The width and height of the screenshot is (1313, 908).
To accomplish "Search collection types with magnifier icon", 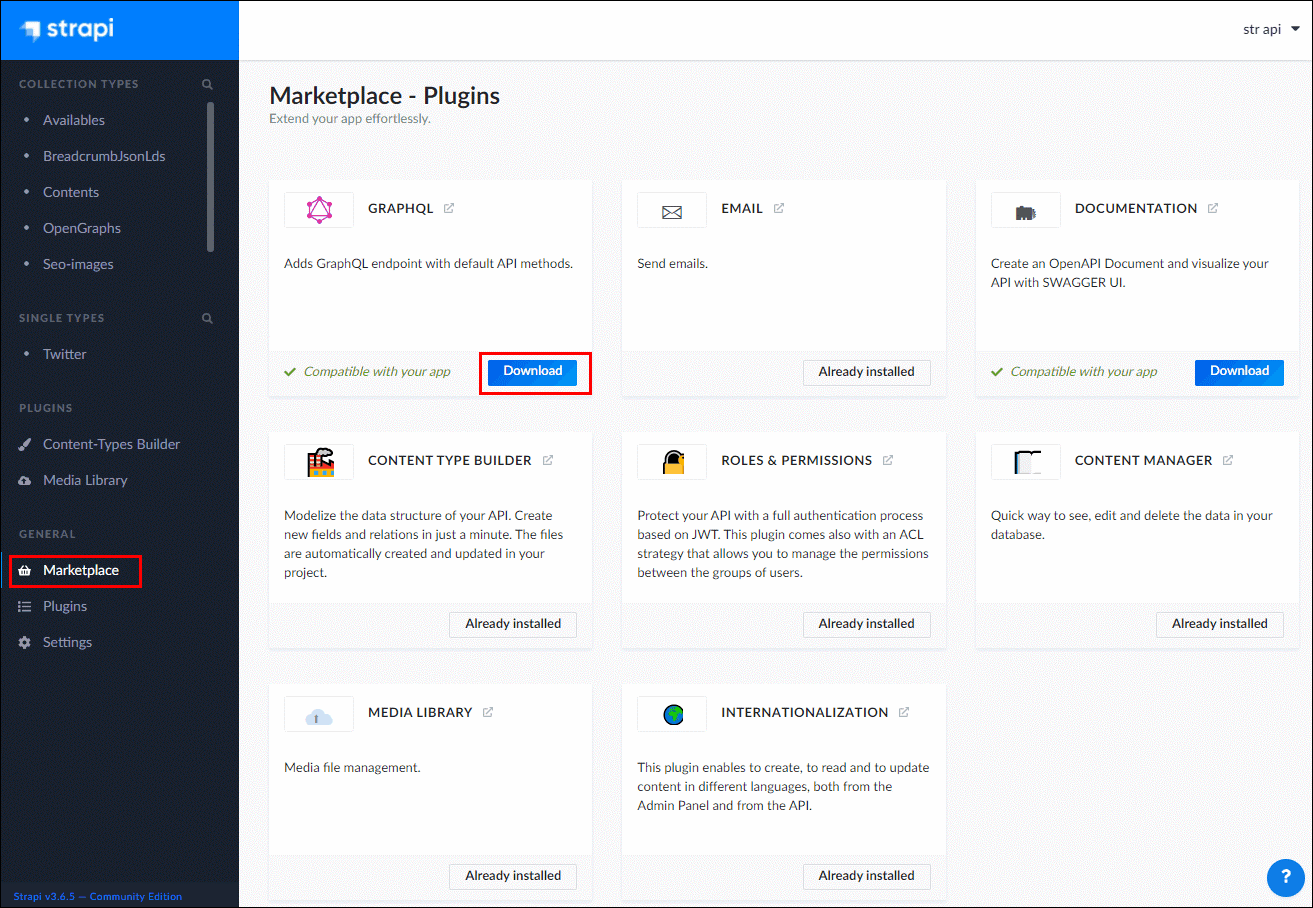I will click(207, 84).
